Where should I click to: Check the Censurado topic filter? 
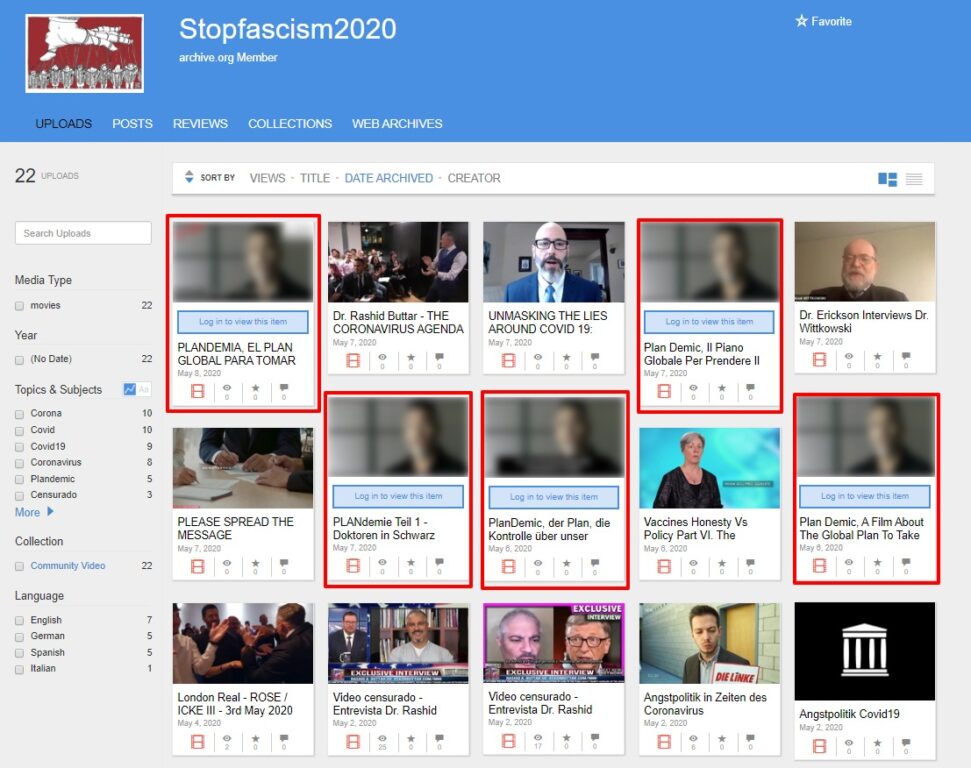click(x=20, y=495)
